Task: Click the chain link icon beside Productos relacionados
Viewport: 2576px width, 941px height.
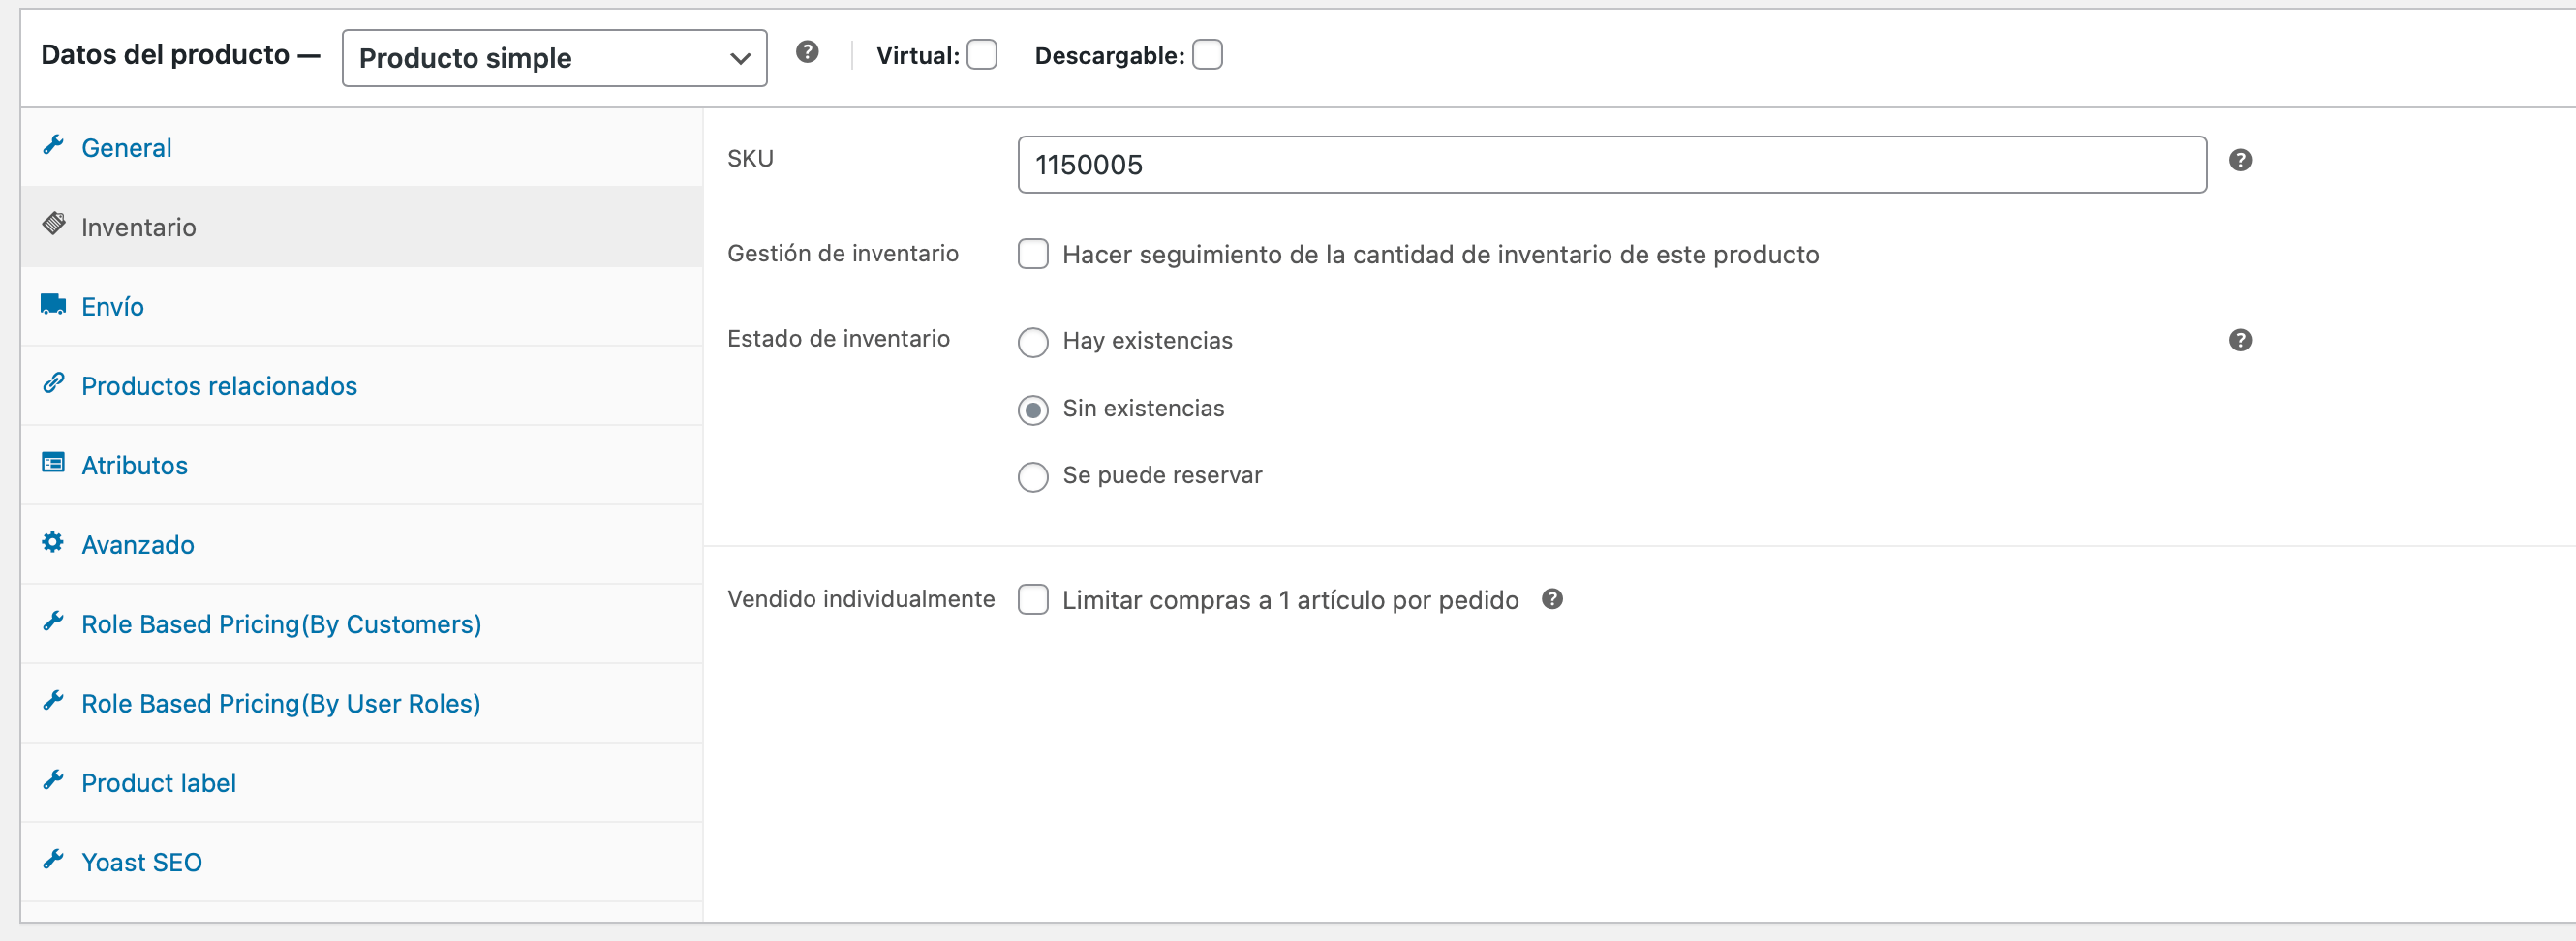Action: pos(54,383)
